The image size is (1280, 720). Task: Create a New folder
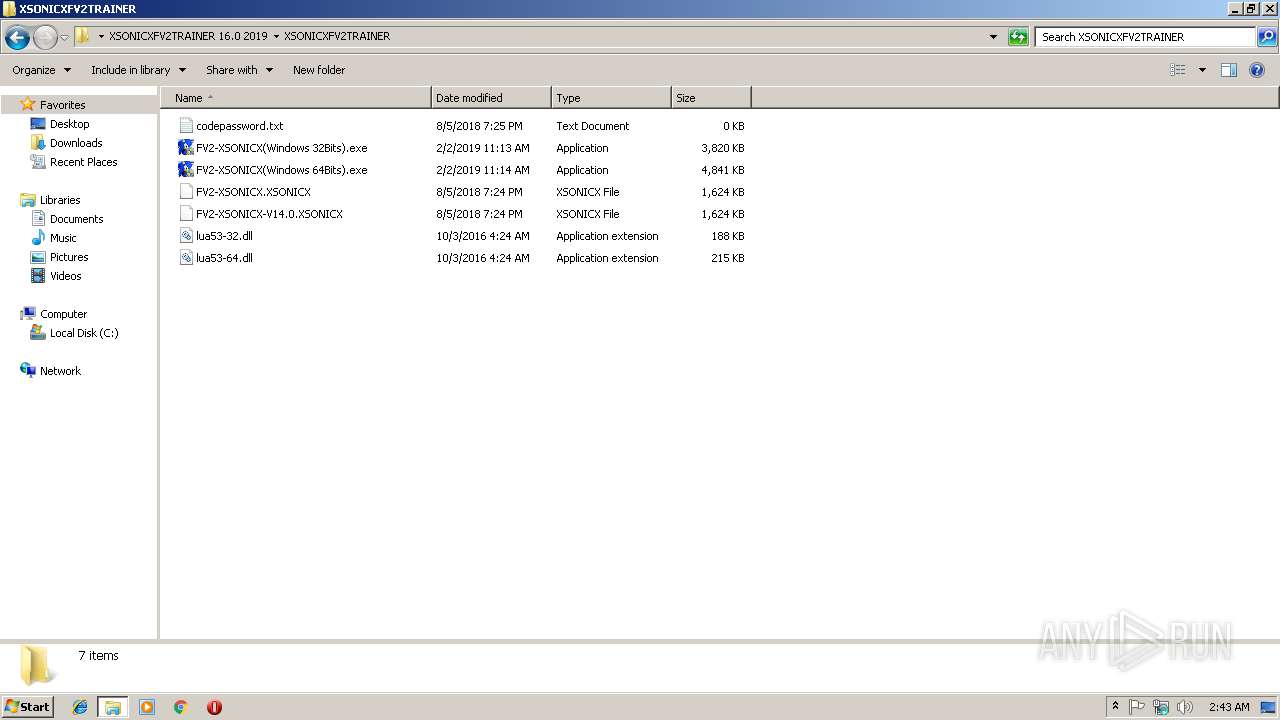(x=319, y=70)
